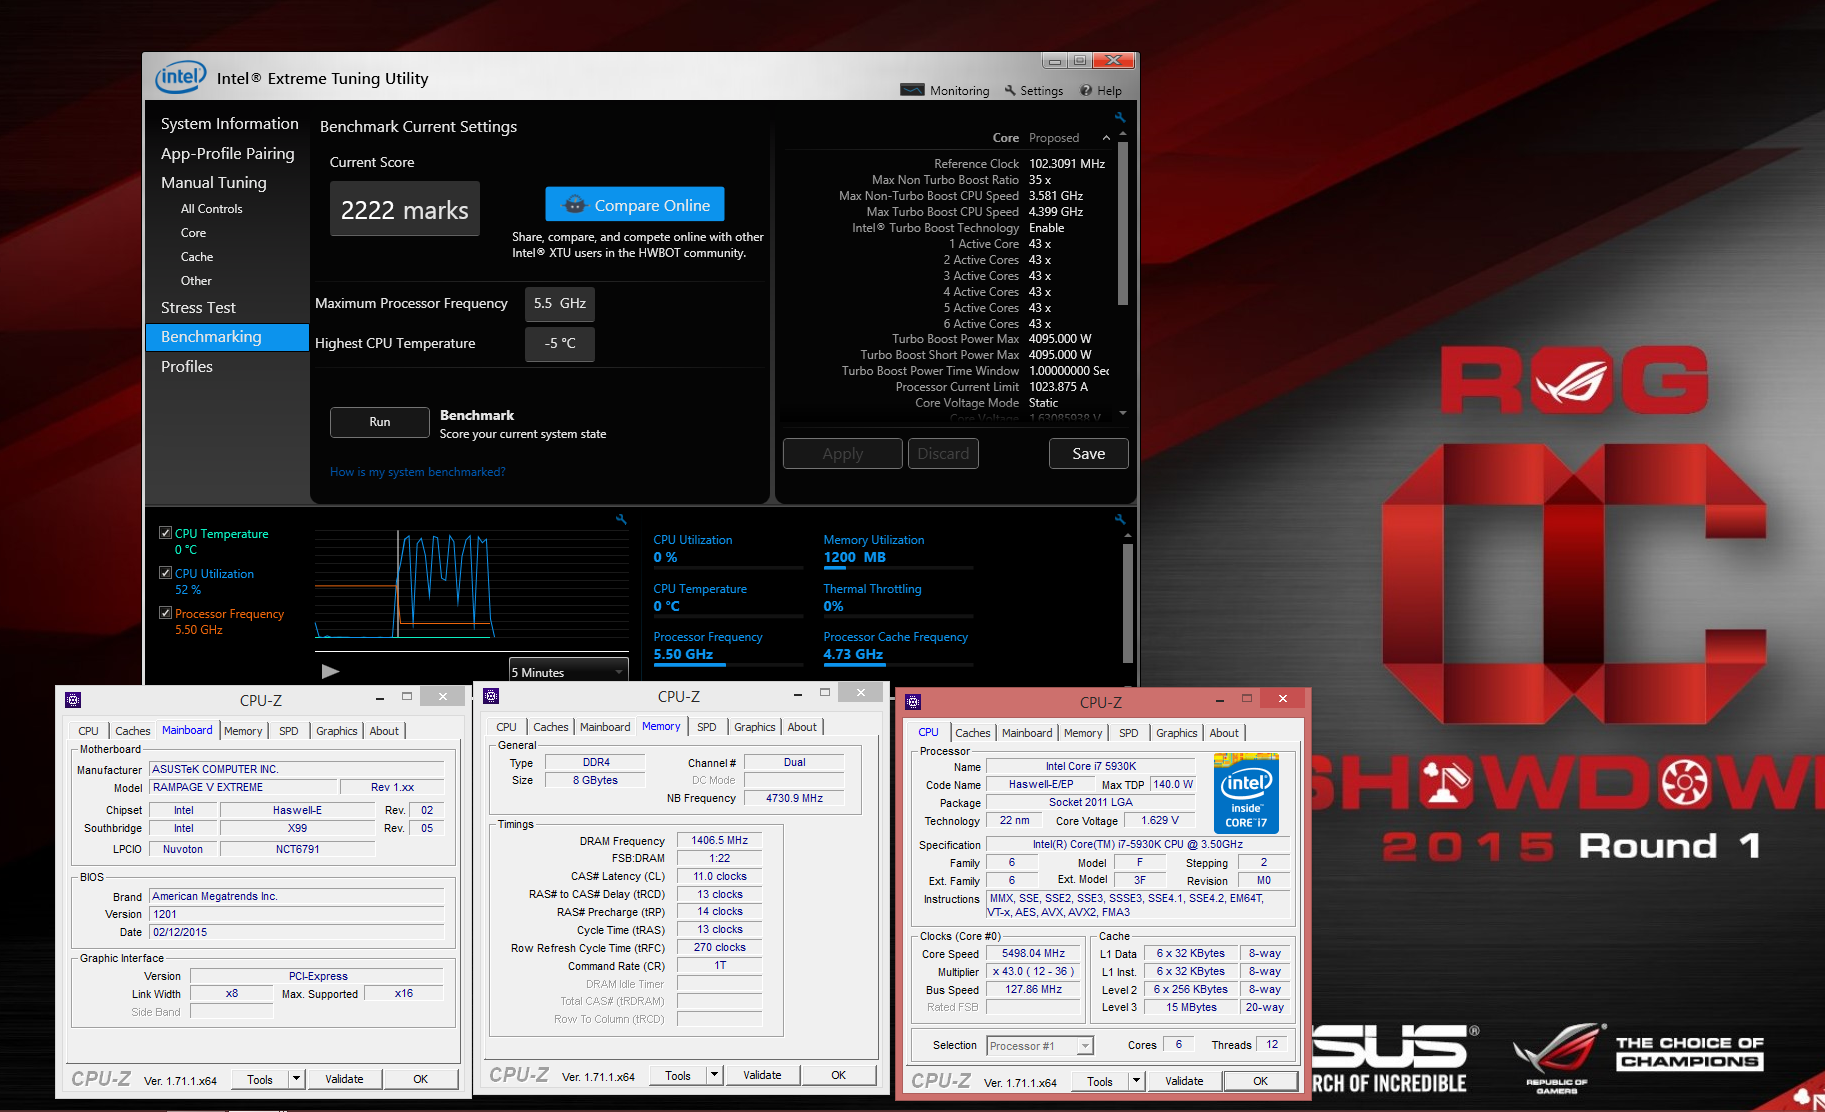This screenshot has width=1825, height=1112.
Task: Click Memory Utilization 1200 MB bar
Action: point(898,568)
